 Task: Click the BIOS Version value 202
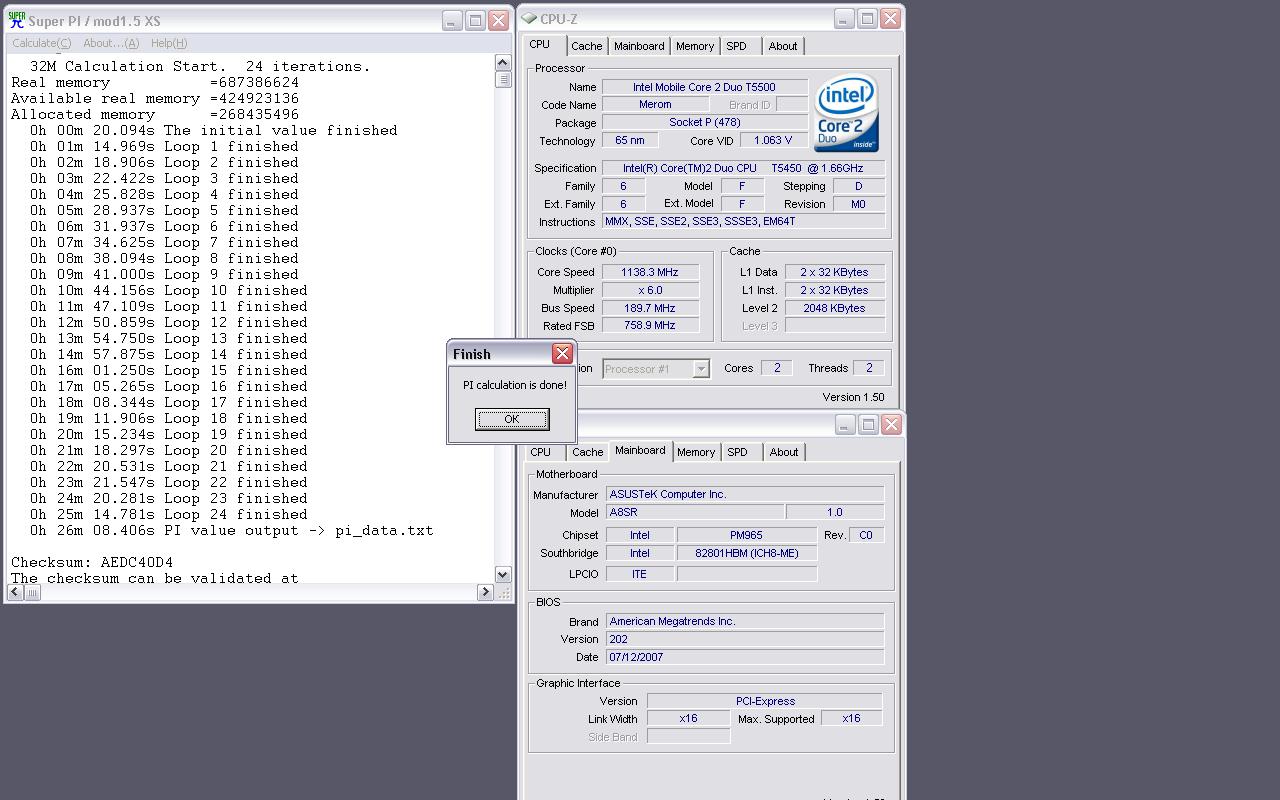[745, 639]
